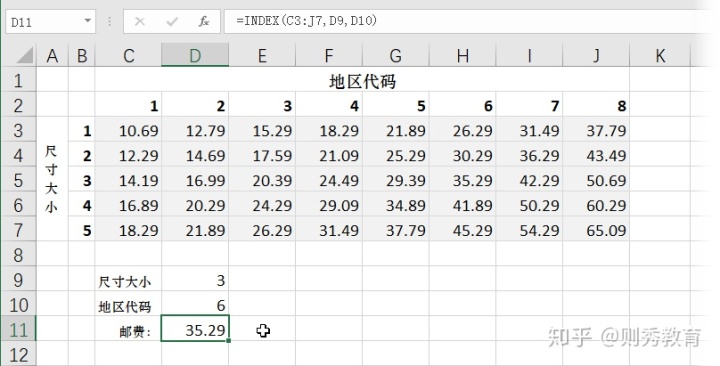
Task: Click cell with value 15.29
Action: pos(262,130)
